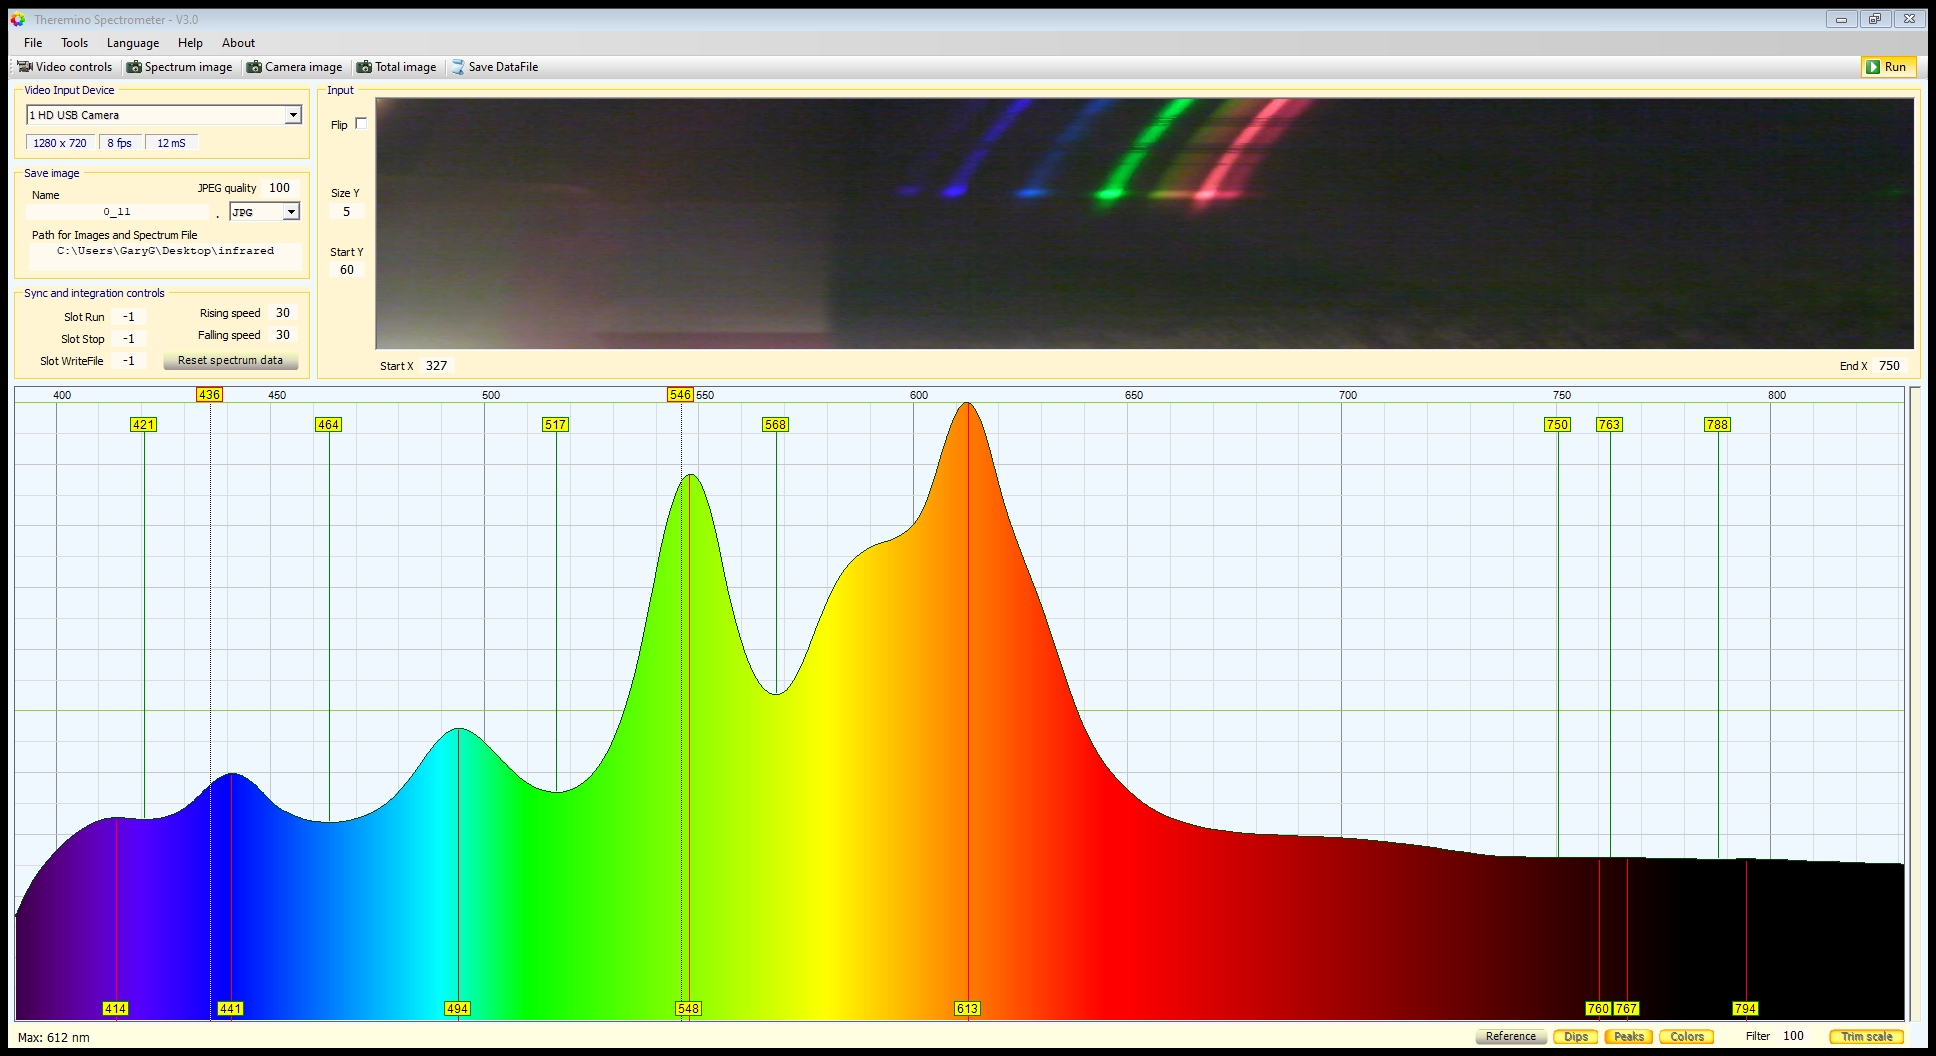Image resolution: width=1936 pixels, height=1056 pixels.
Task: Click the Theremino app icon in title bar
Action: click(18, 19)
